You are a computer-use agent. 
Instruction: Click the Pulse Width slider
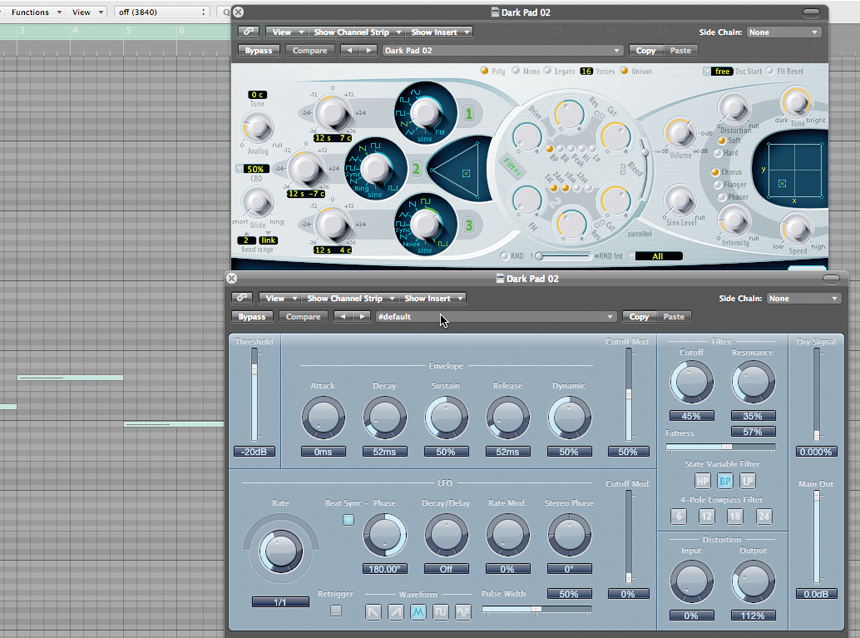pos(536,608)
